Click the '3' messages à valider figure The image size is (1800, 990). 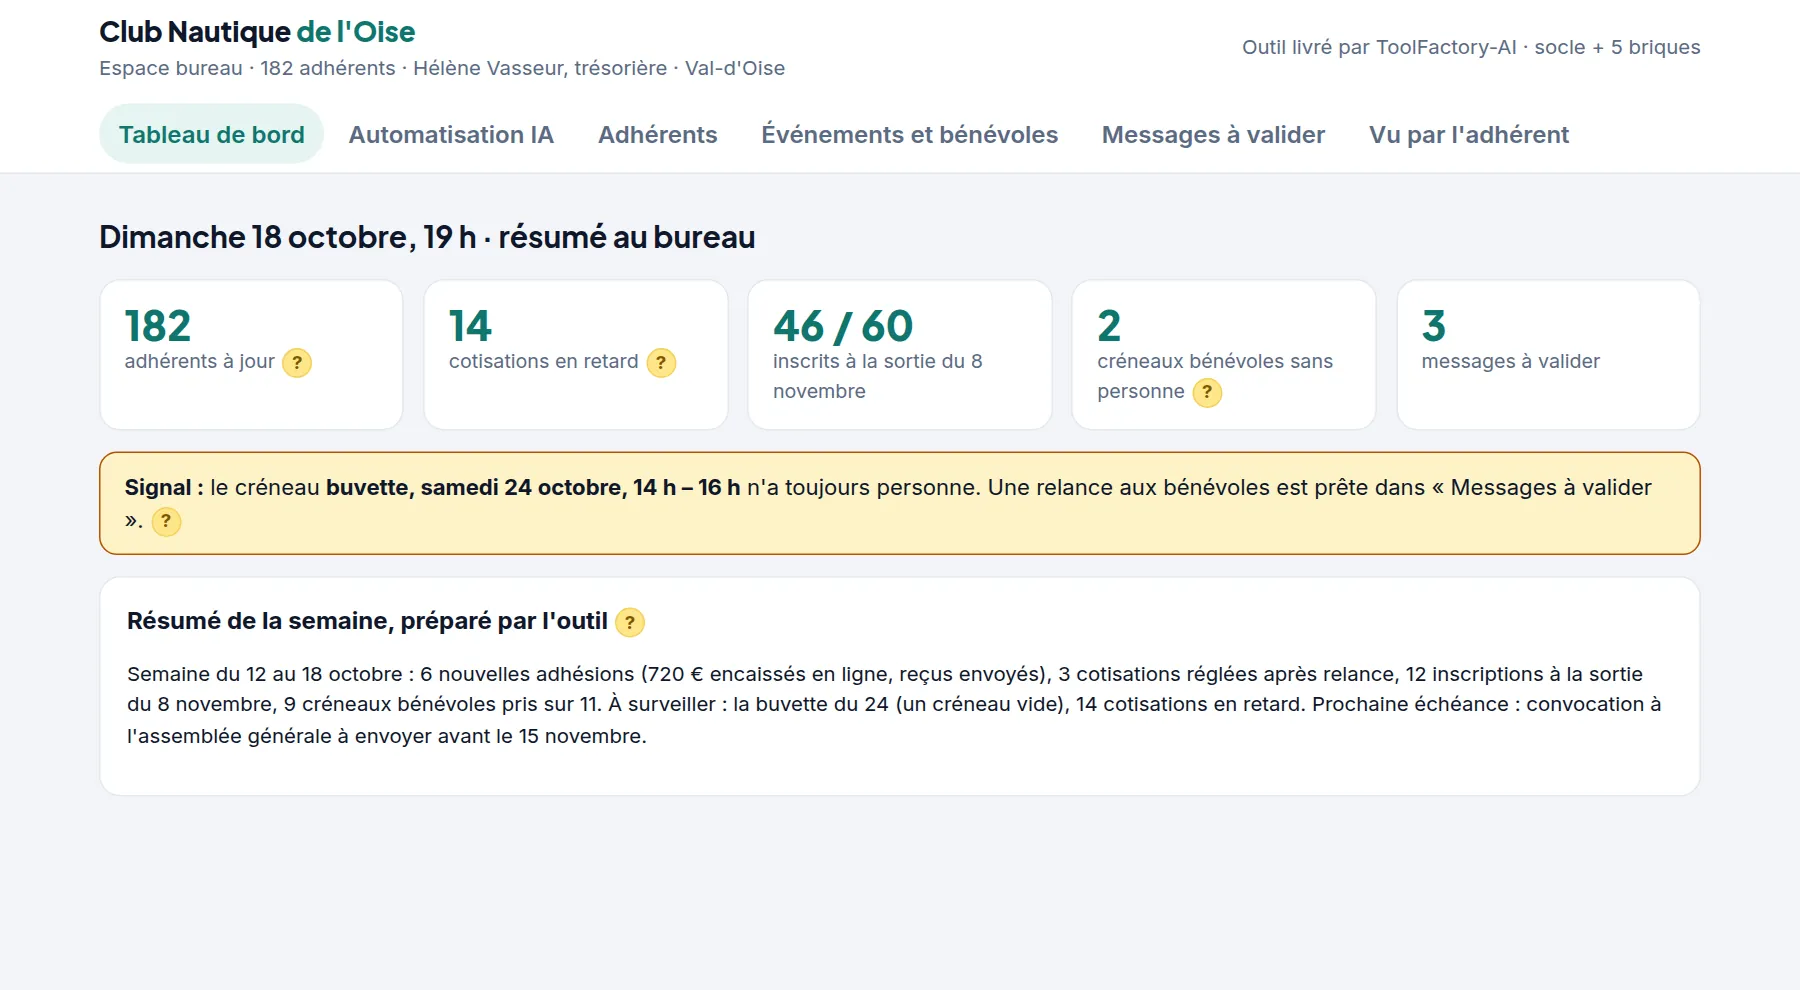coord(1434,326)
